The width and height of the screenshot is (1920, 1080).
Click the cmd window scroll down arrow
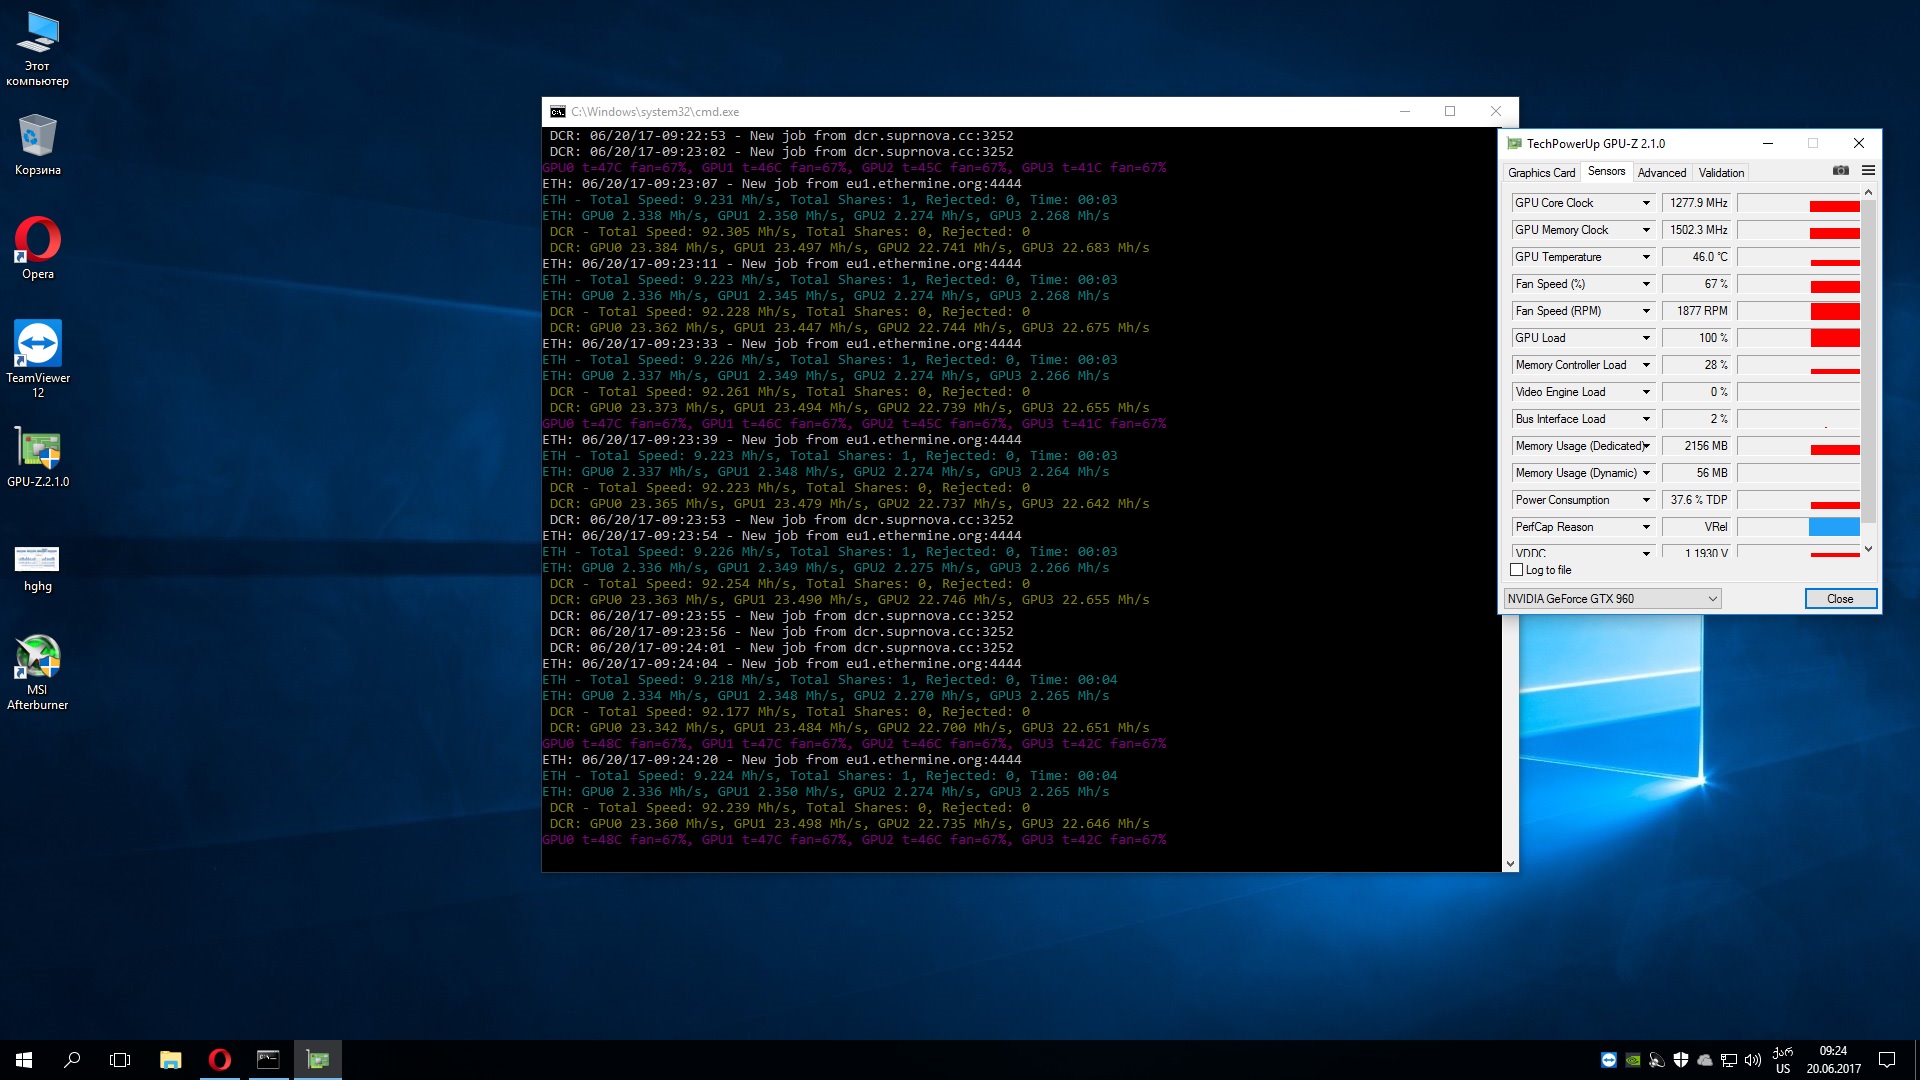coord(1510,863)
